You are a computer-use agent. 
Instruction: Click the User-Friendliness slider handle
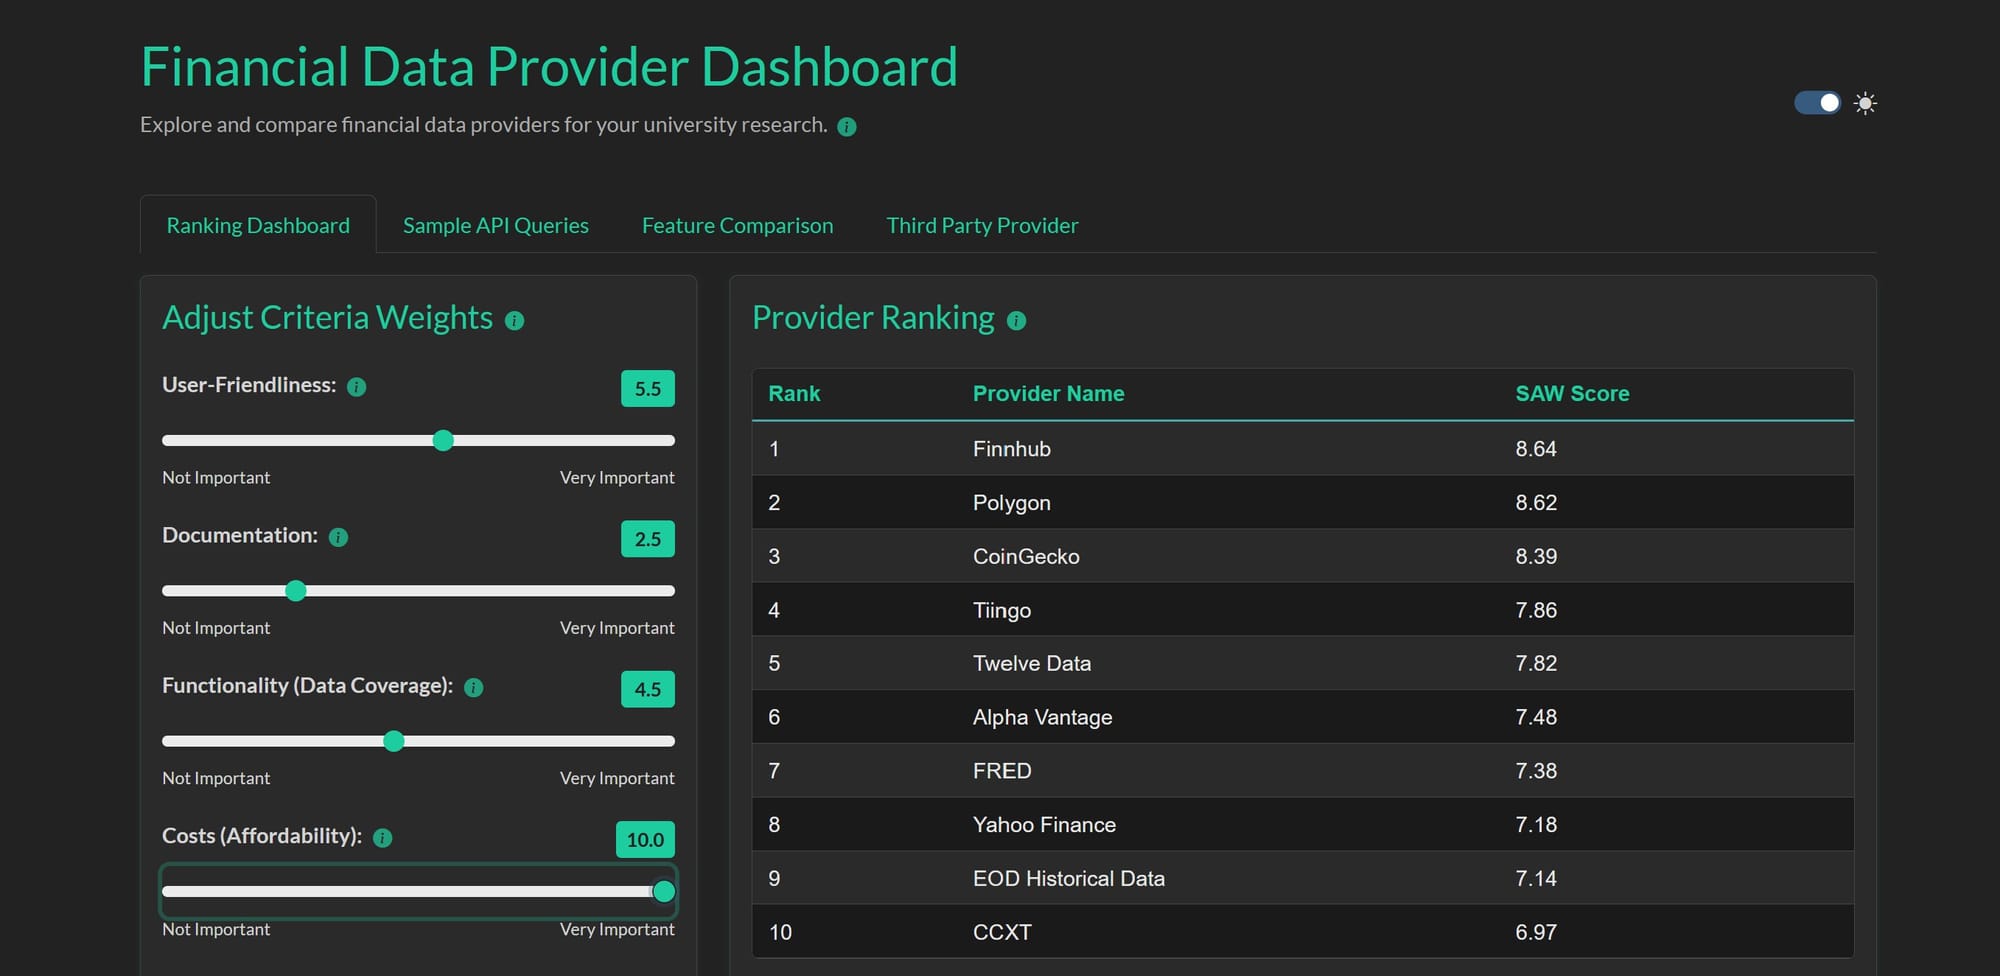443,440
